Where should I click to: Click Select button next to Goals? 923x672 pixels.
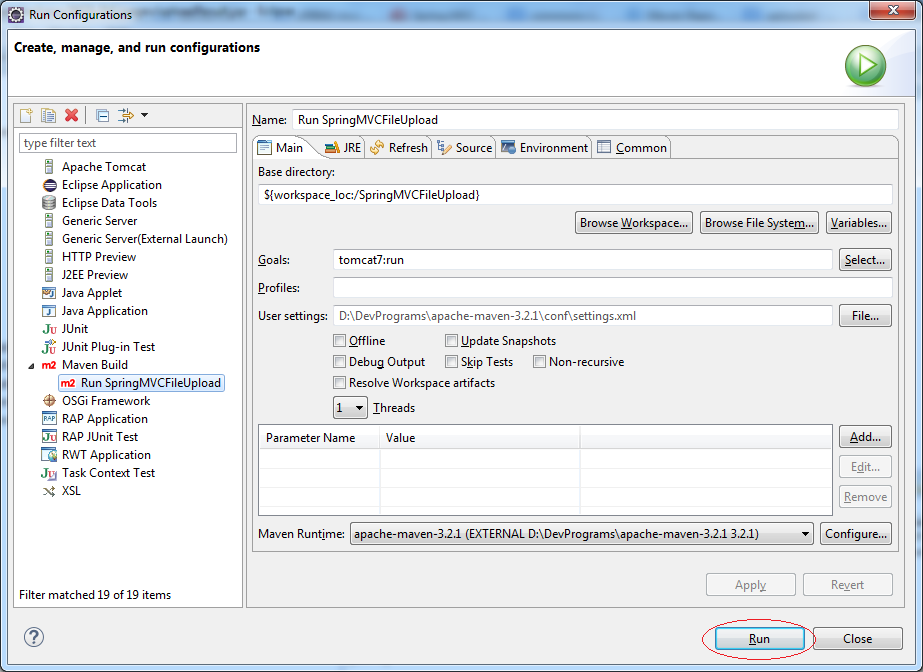pos(865,260)
